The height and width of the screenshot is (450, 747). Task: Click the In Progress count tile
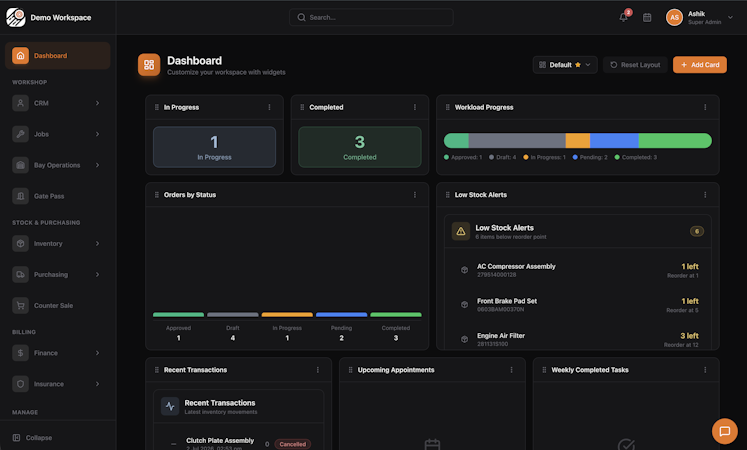click(214, 147)
